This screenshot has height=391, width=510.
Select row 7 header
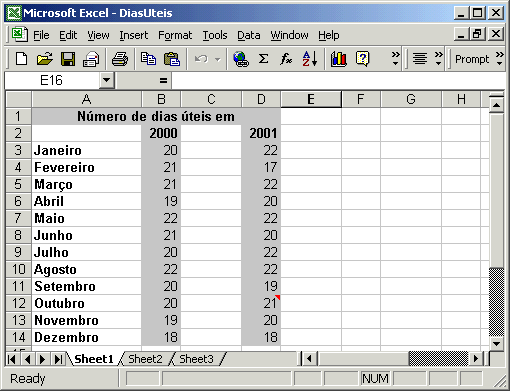click(18, 218)
